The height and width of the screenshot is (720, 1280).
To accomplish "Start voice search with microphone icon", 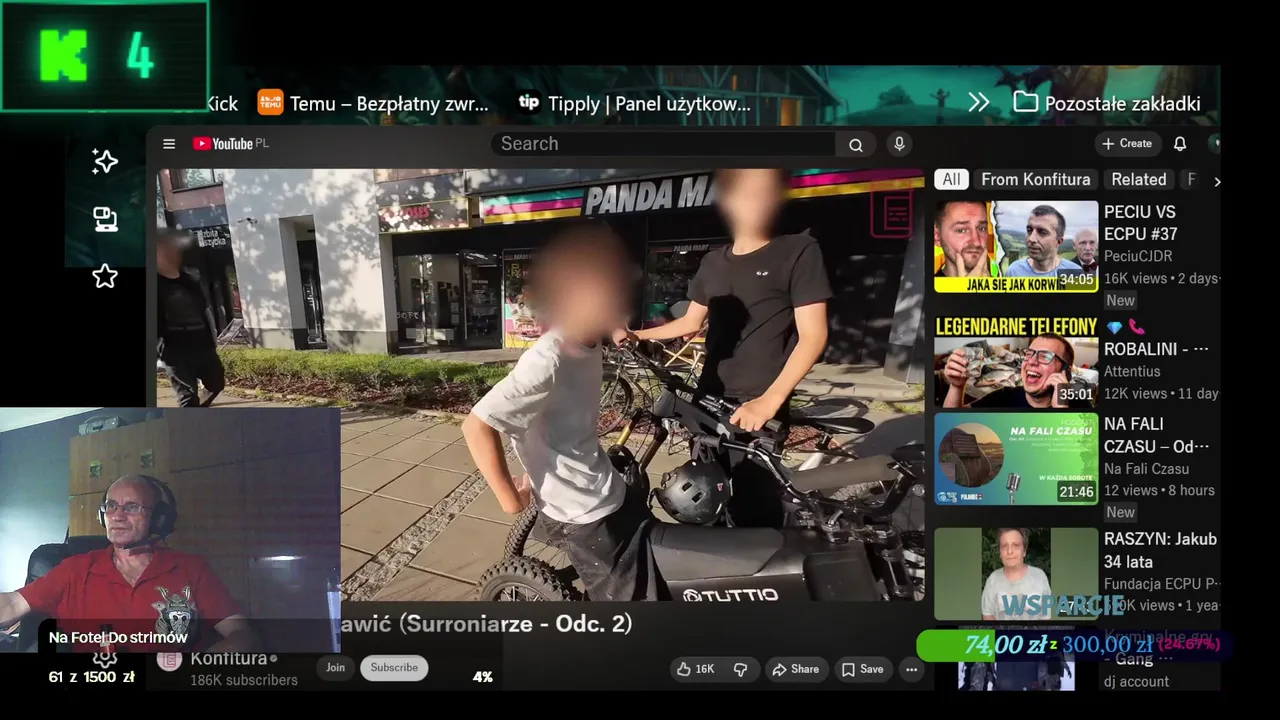I will (899, 144).
